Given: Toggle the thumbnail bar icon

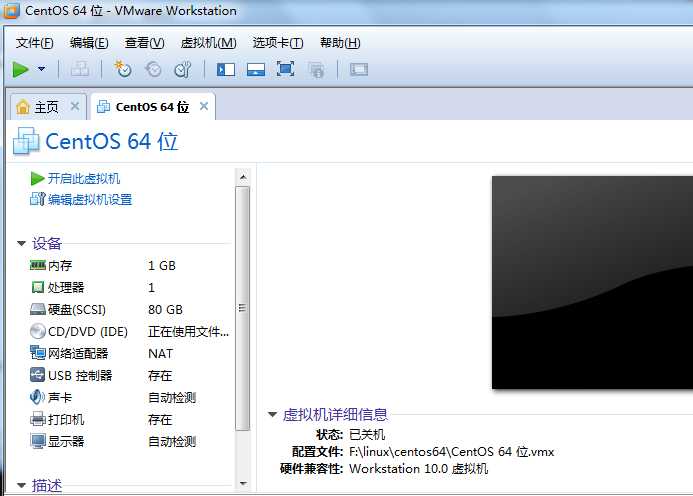Looking at the screenshot, I should tap(256, 69).
